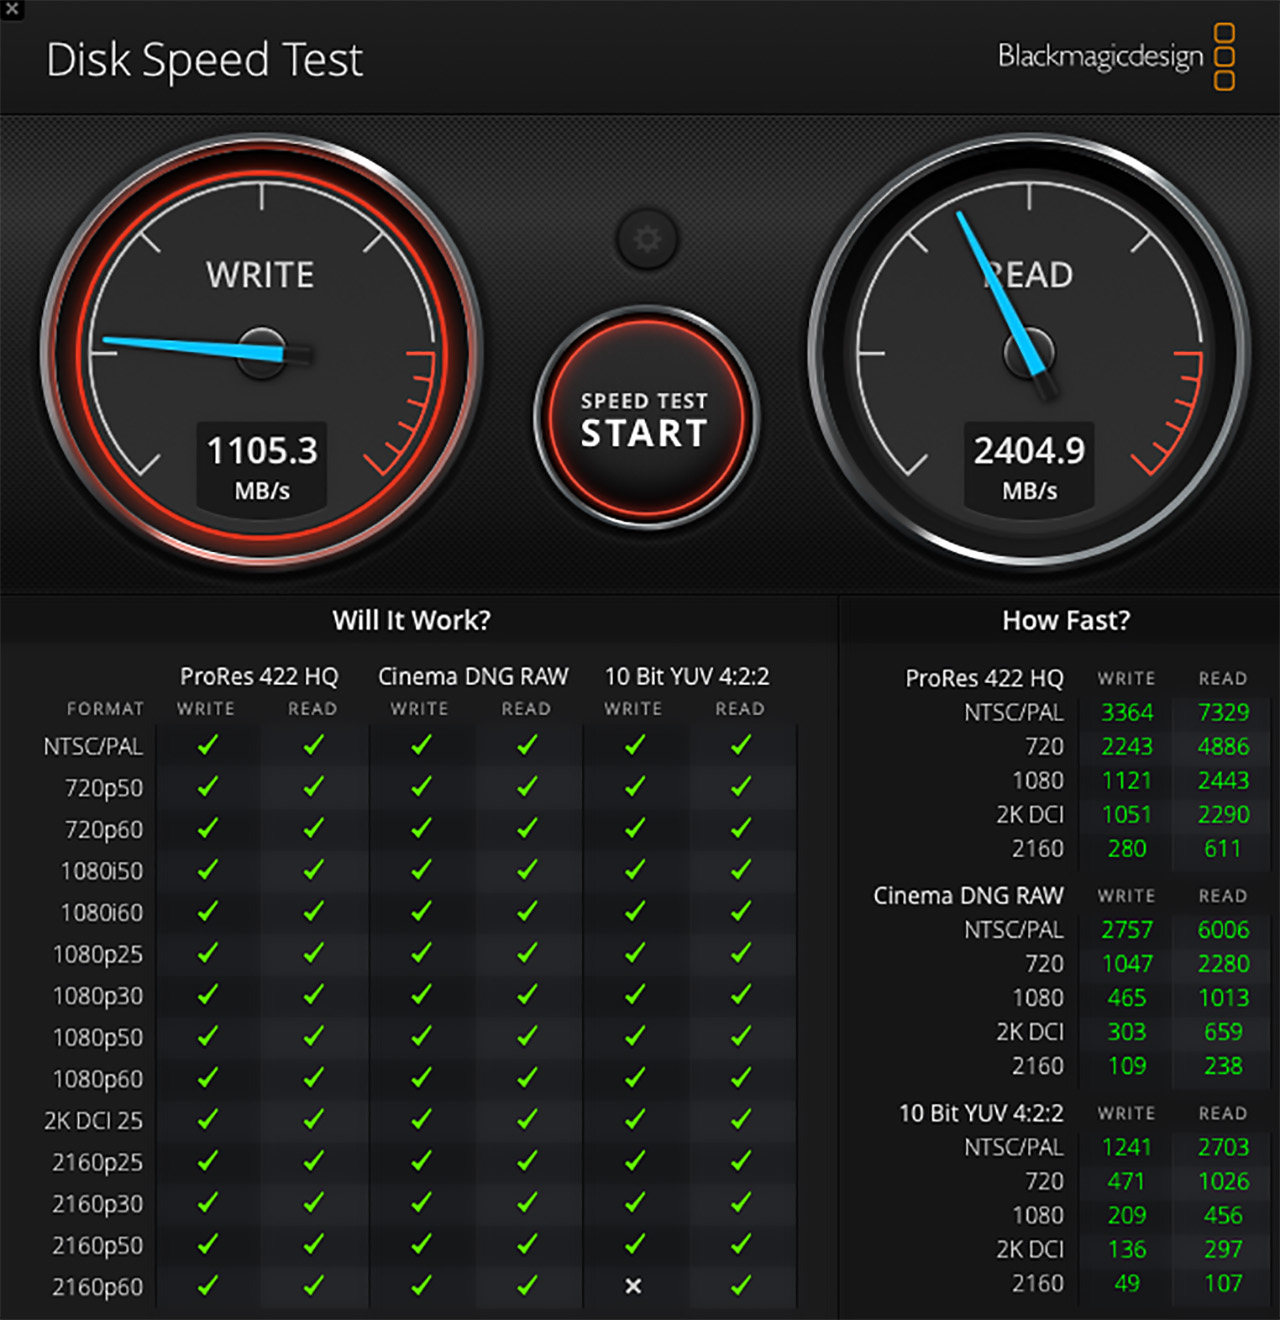Click the write speed gauge needle

[x=190, y=347]
